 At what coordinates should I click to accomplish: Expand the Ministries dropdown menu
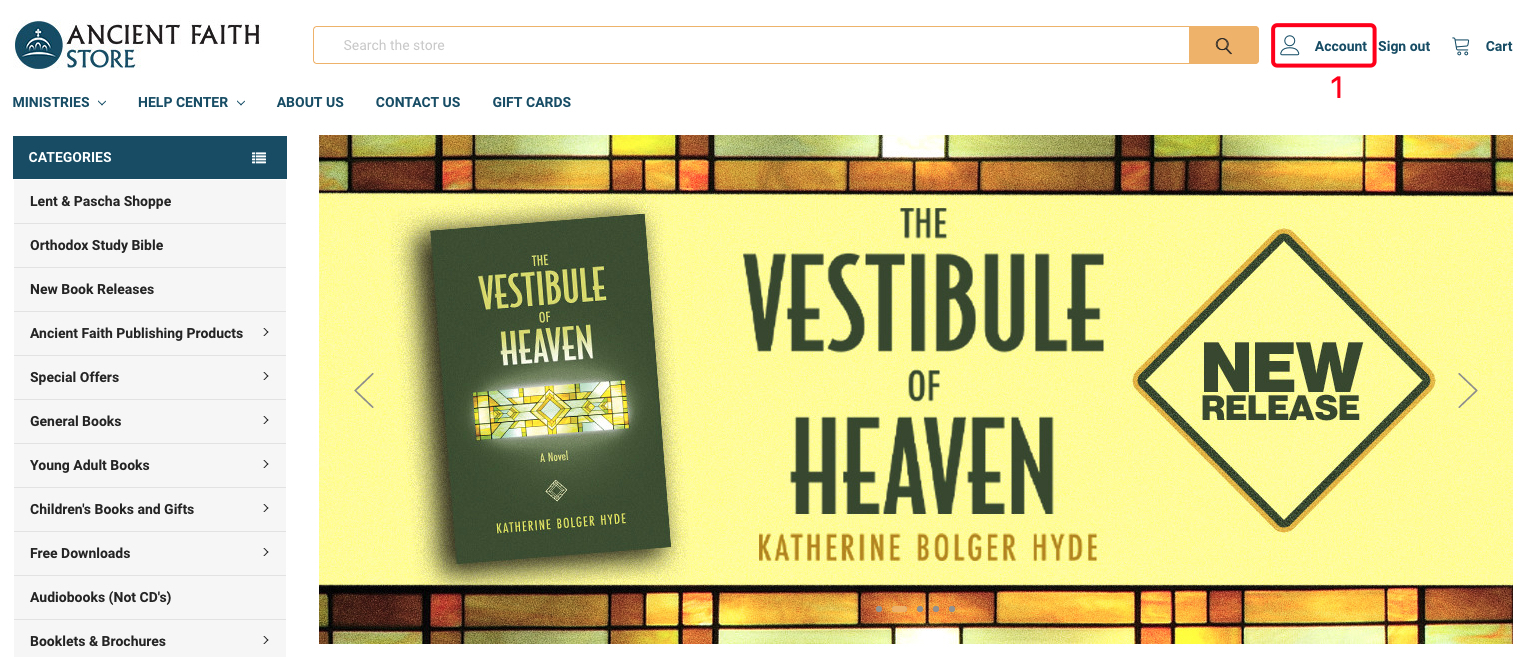[x=59, y=102]
